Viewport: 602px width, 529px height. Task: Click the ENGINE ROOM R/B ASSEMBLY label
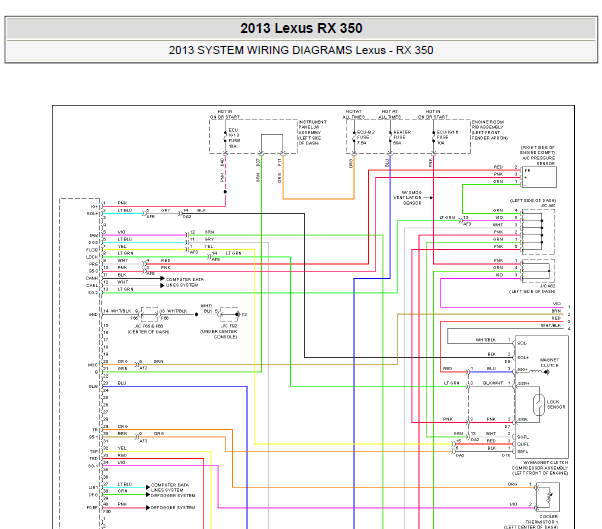tap(490, 130)
